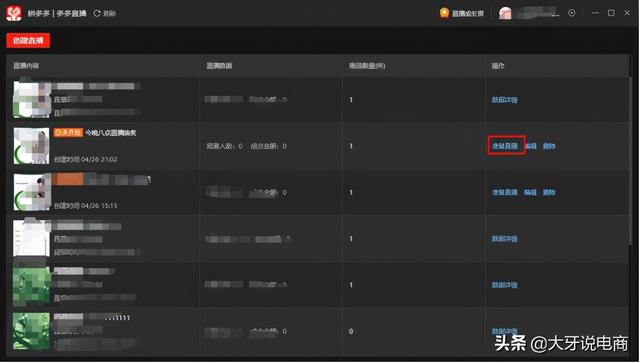Open the 直播成长营 medal link
This screenshot has width=640, height=363.
tap(462, 13)
